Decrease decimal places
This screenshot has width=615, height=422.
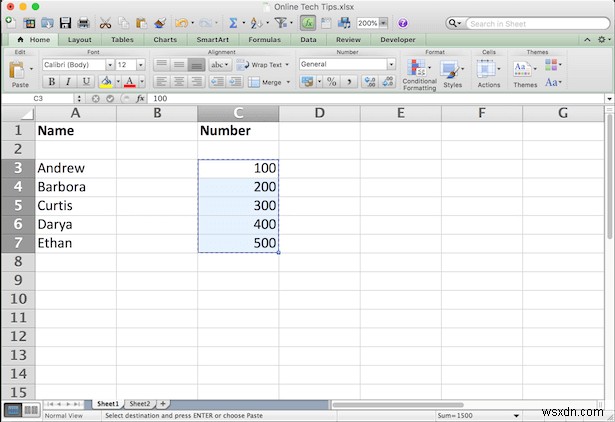(x=387, y=82)
